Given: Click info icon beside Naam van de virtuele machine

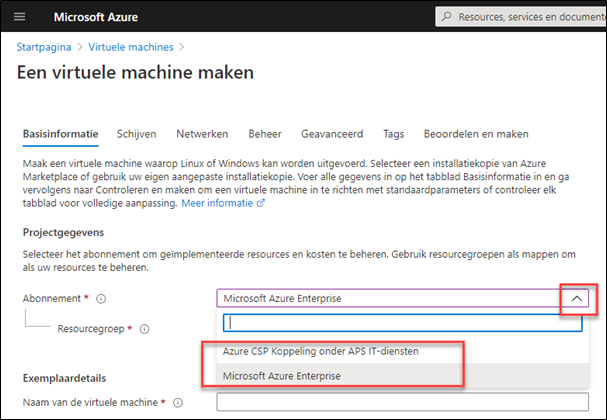Looking at the screenshot, I should [178, 403].
